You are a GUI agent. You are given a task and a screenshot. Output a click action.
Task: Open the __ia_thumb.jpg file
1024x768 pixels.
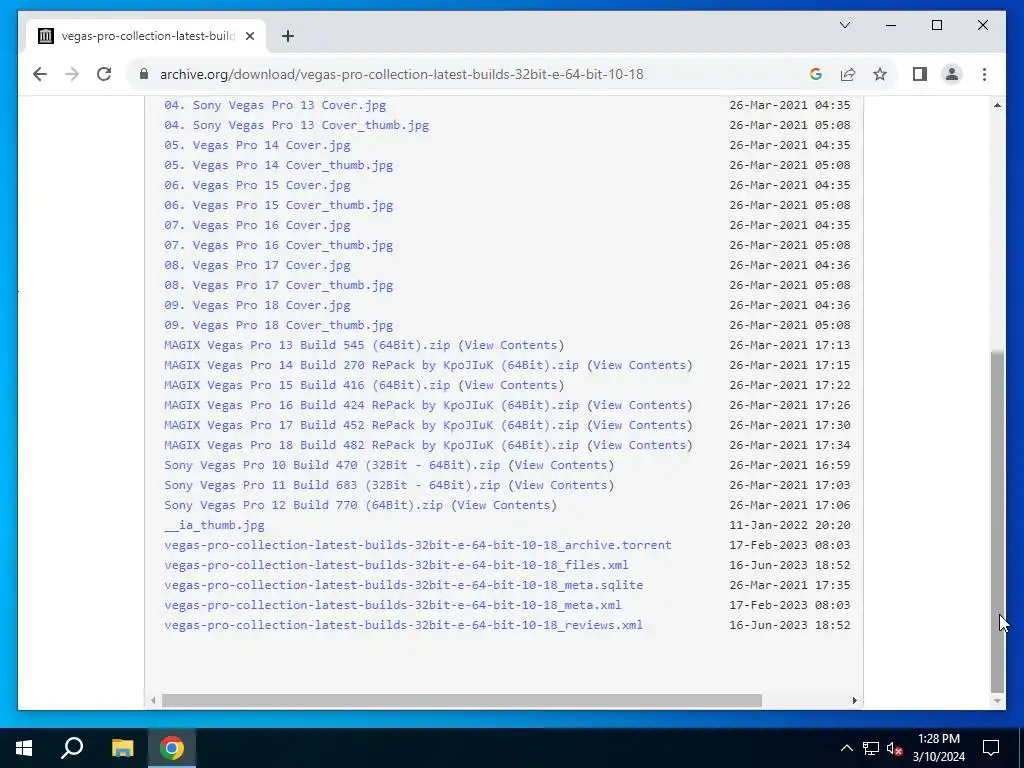(214, 525)
